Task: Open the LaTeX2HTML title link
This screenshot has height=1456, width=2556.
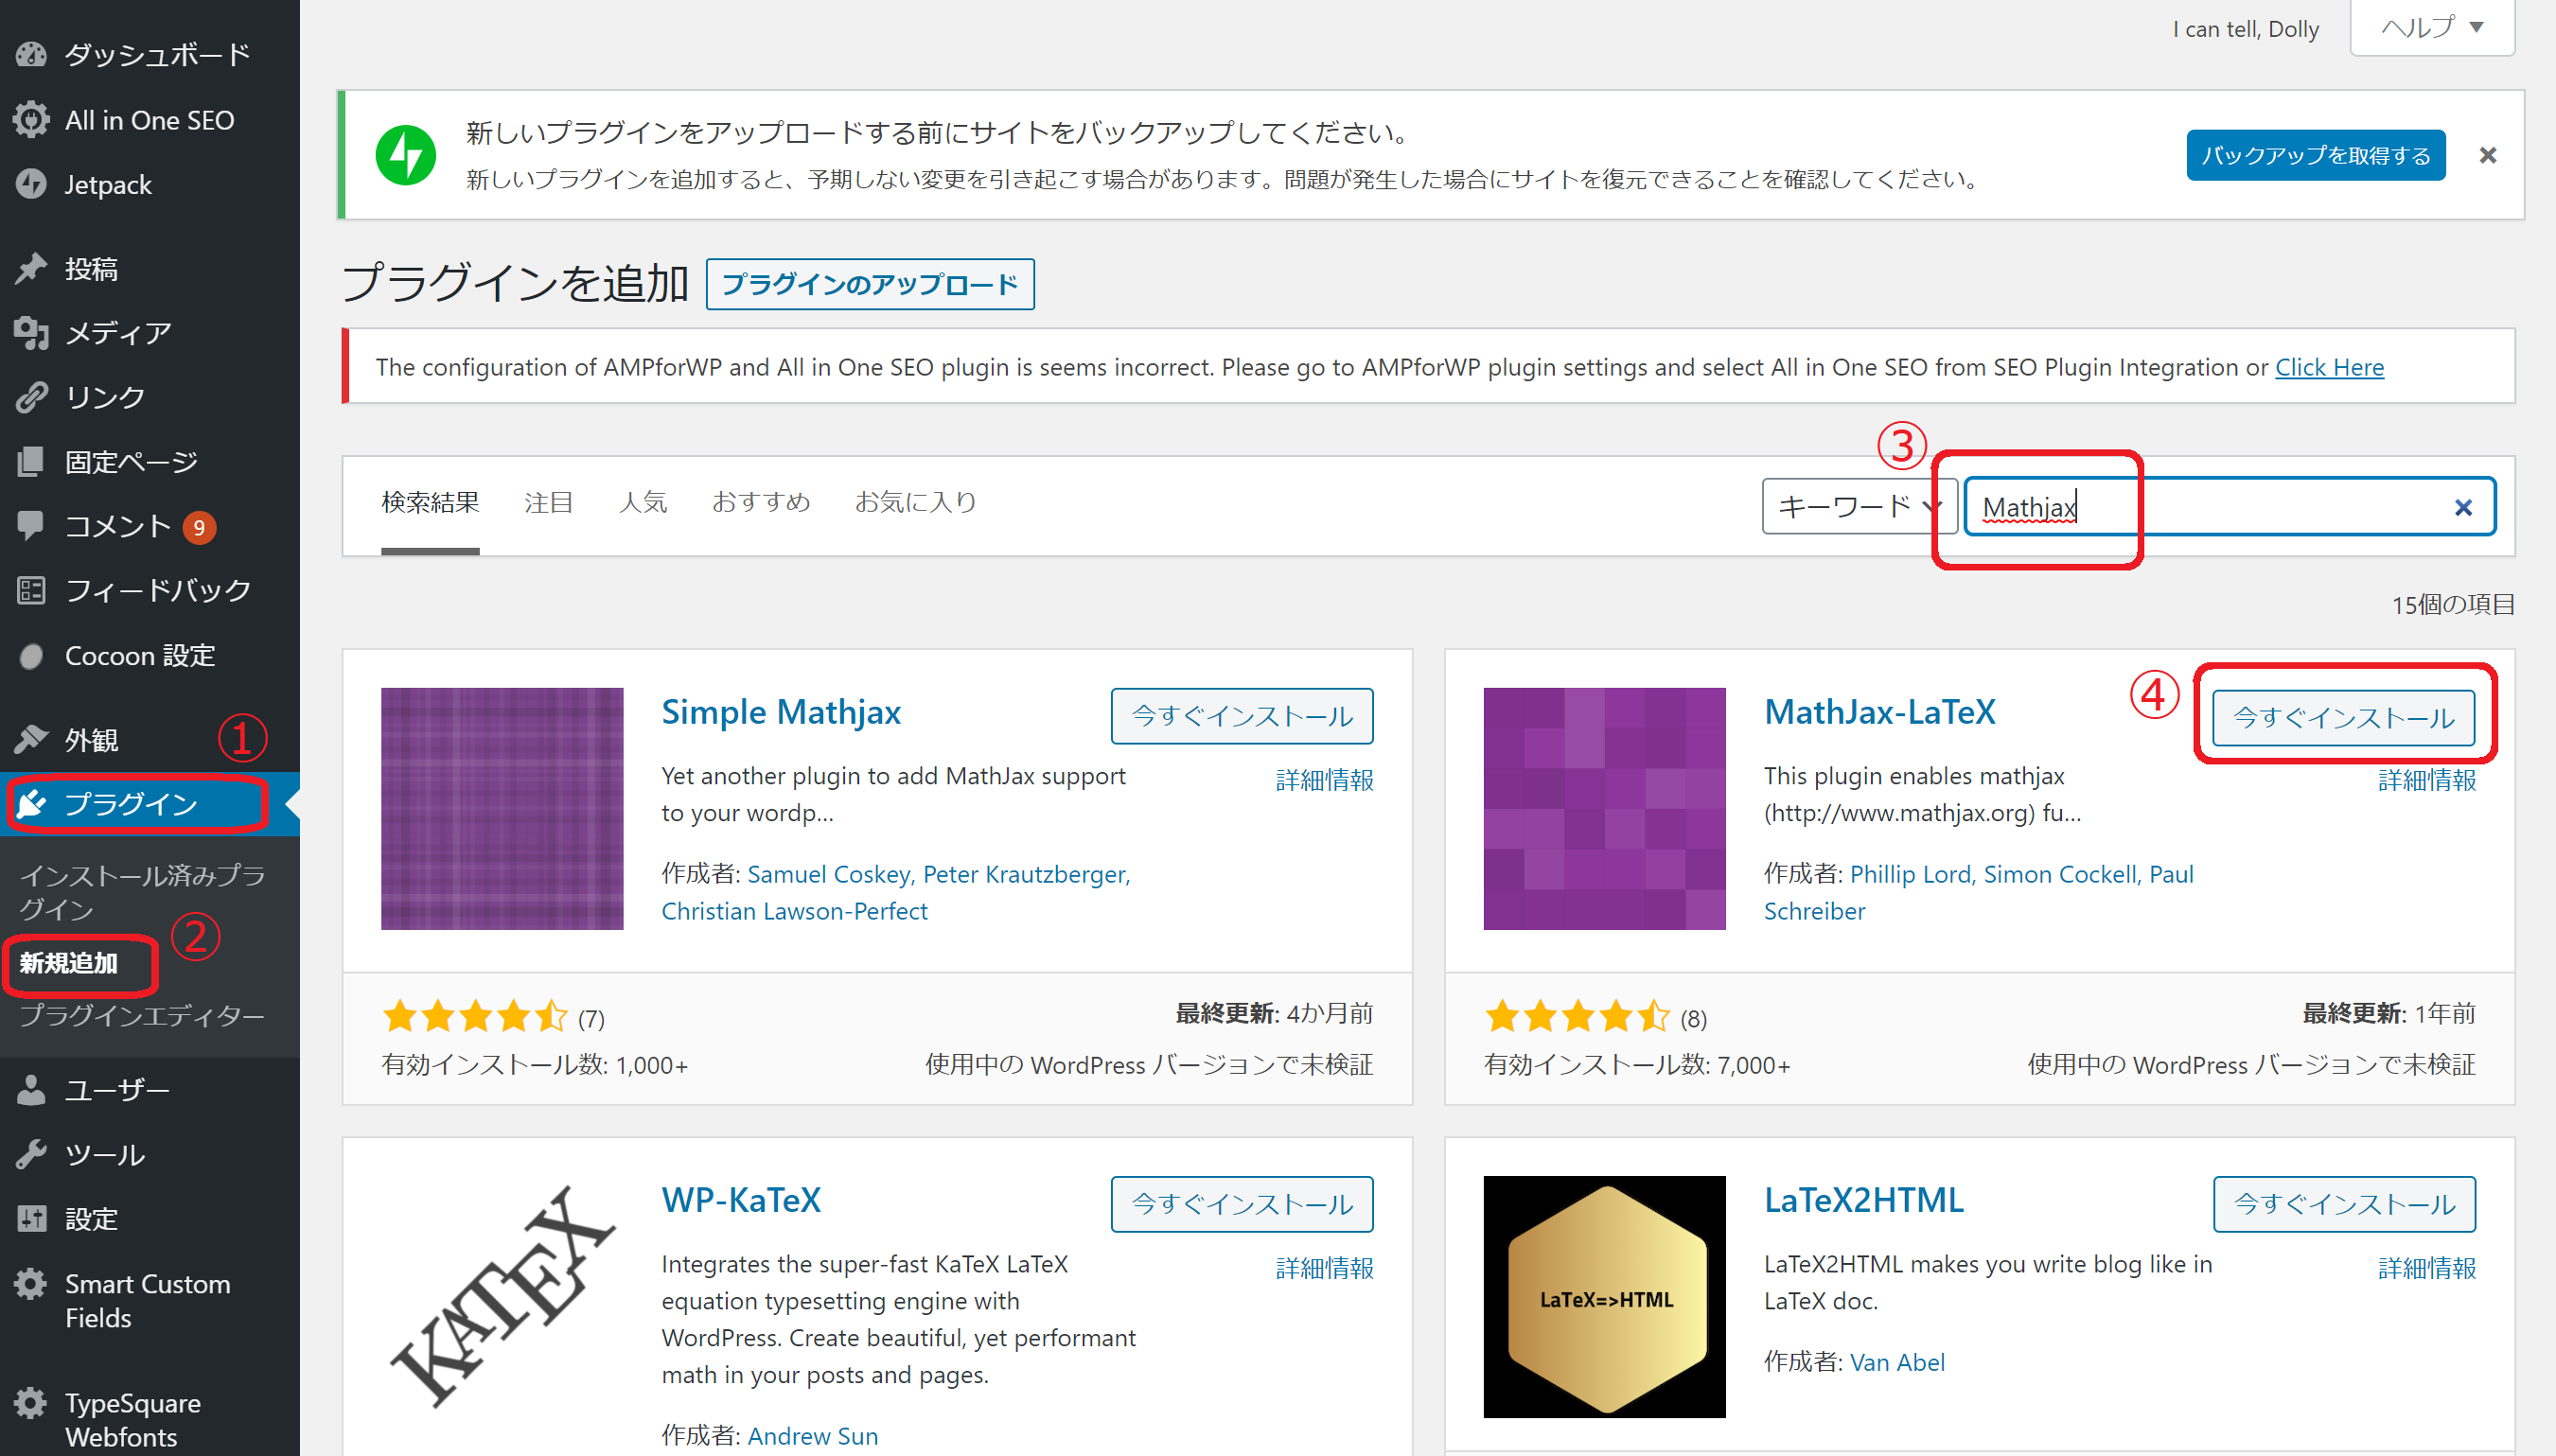Action: coord(1864,1199)
